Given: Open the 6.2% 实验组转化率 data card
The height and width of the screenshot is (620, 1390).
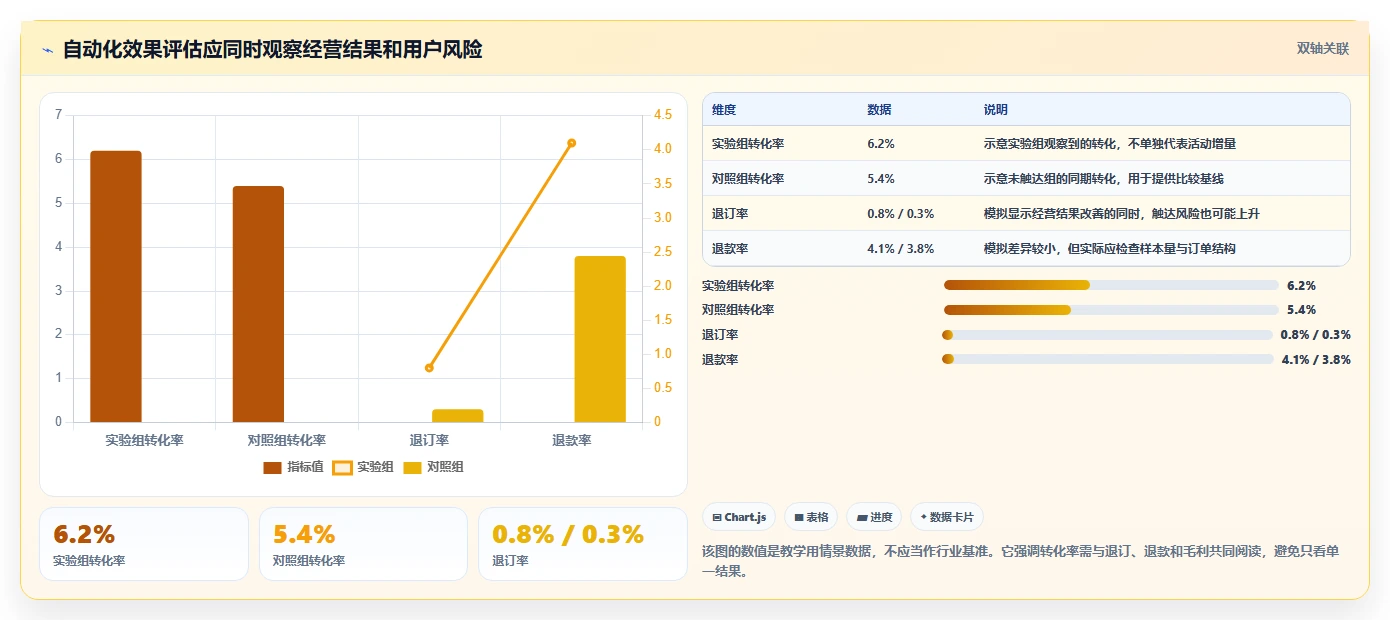Looking at the screenshot, I should (x=144, y=544).
